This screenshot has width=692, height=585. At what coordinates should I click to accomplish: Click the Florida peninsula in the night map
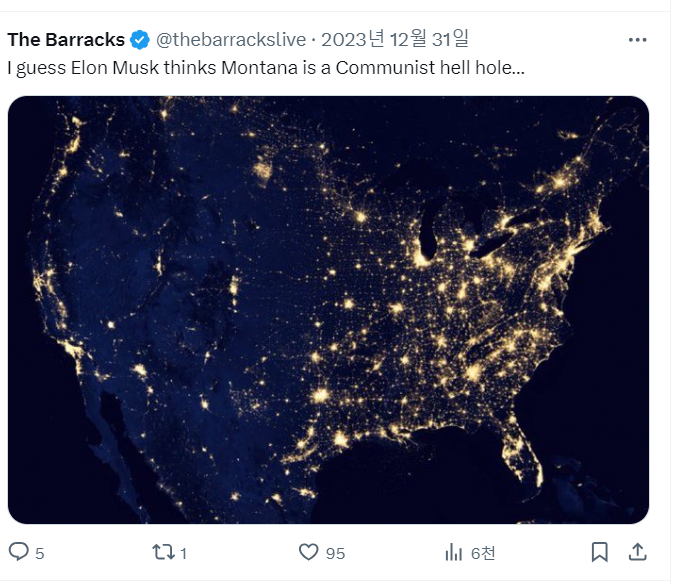[523, 452]
